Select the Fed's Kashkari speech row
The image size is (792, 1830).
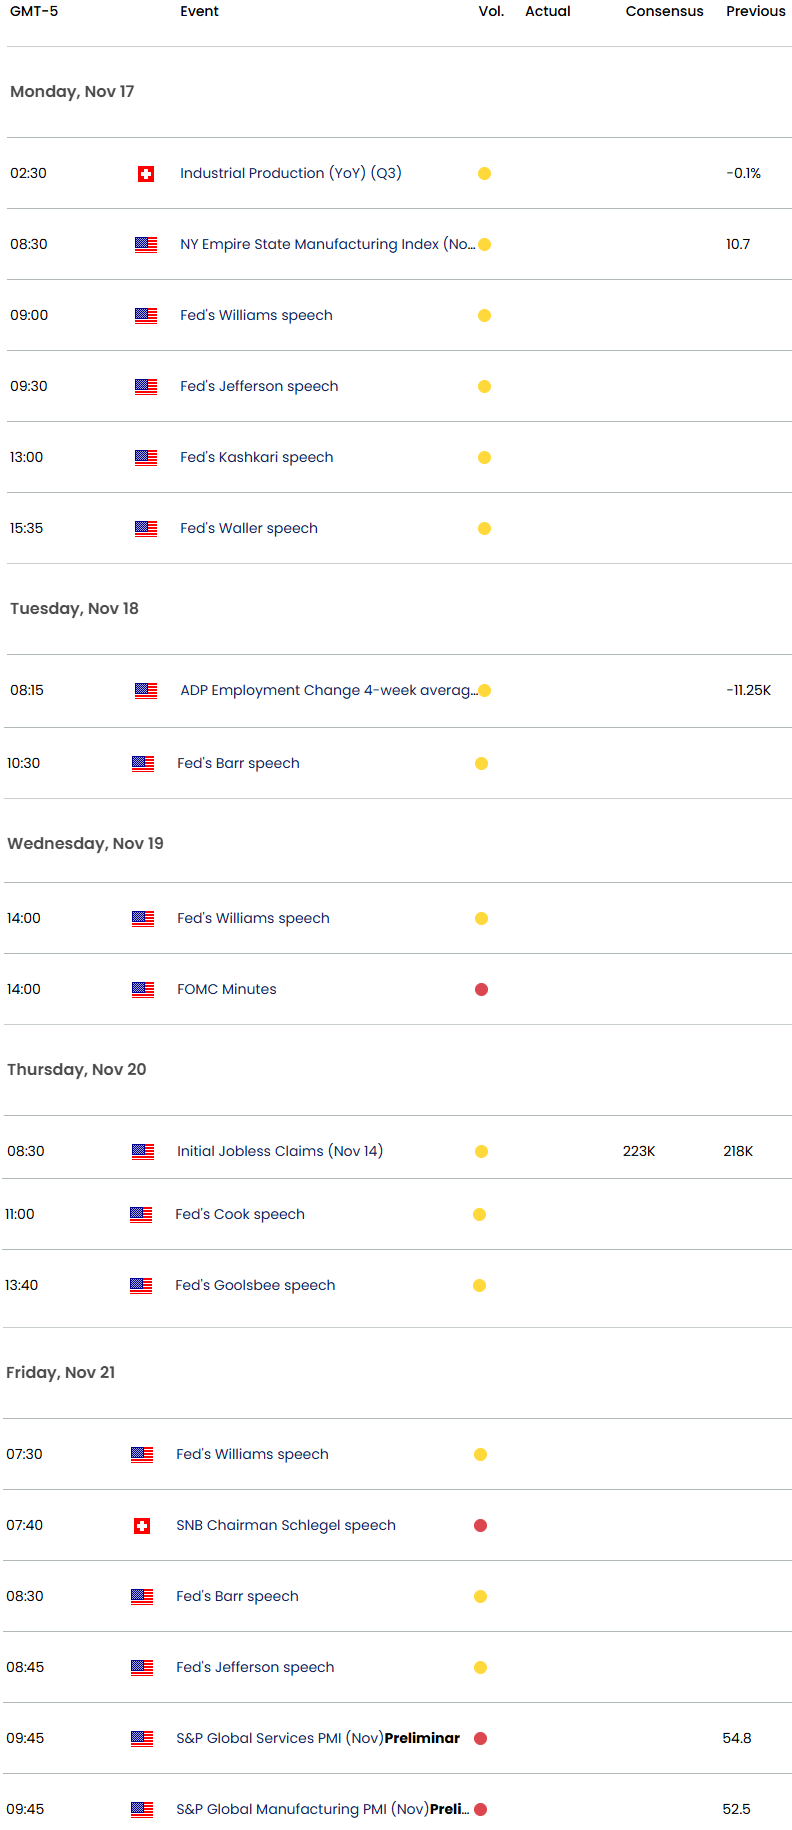pyautogui.click(x=256, y=457)
